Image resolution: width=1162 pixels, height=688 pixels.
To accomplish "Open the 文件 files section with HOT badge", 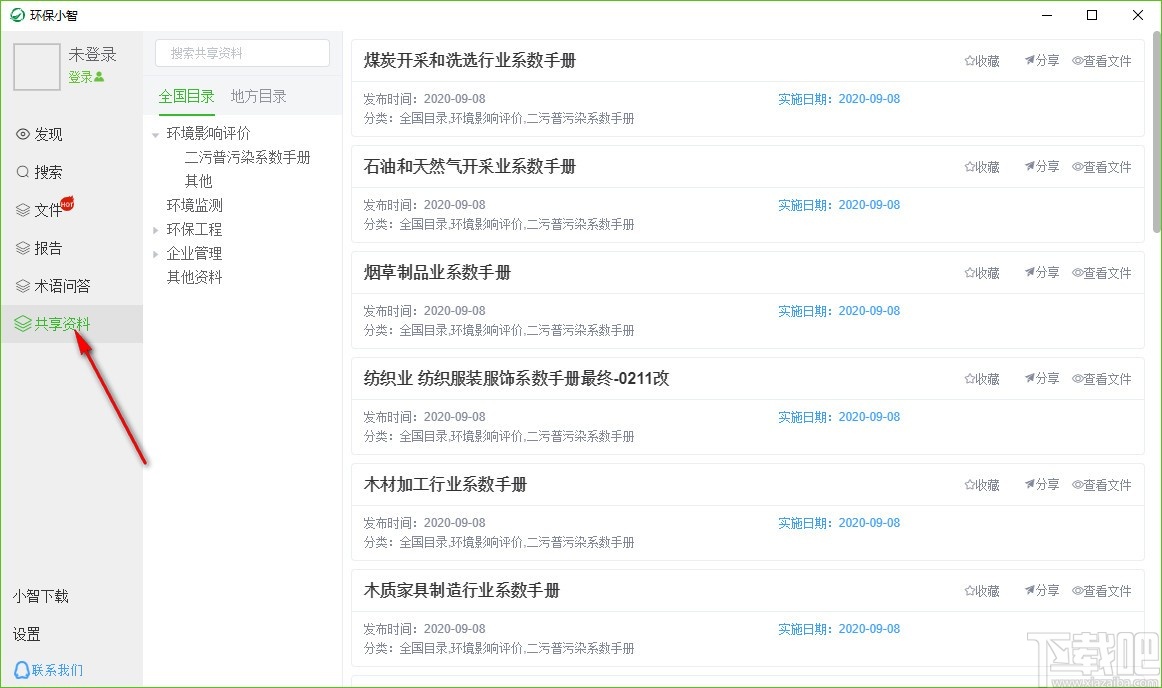I will (44, 210).
